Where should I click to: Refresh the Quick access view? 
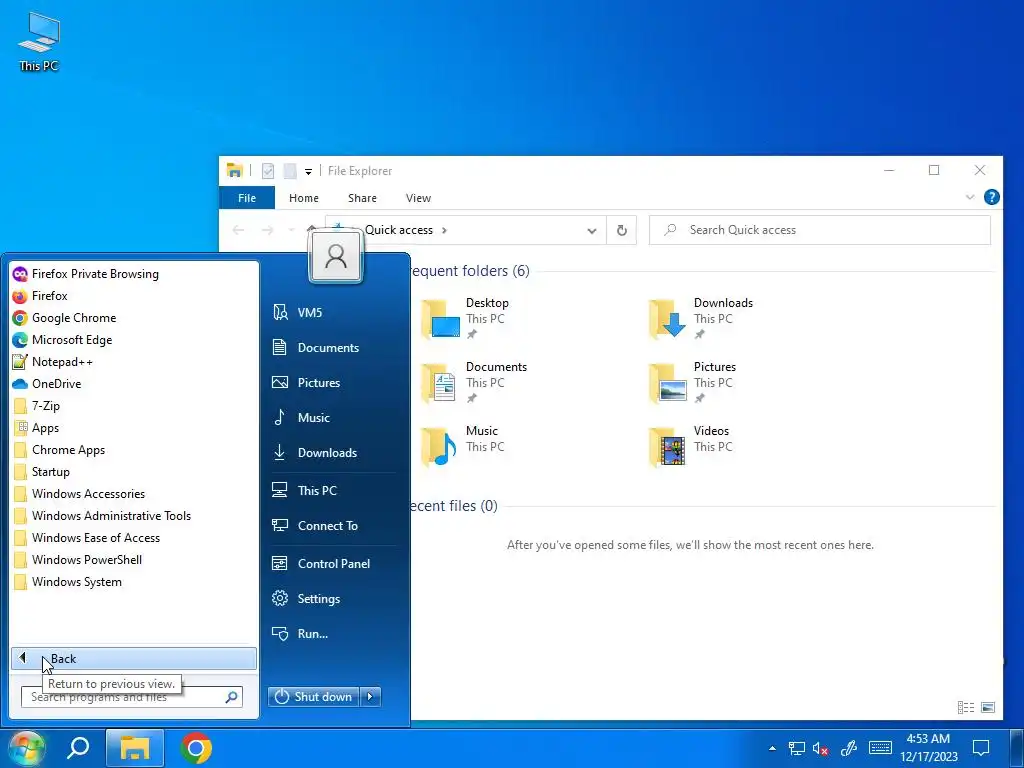(x=622, y=231)
